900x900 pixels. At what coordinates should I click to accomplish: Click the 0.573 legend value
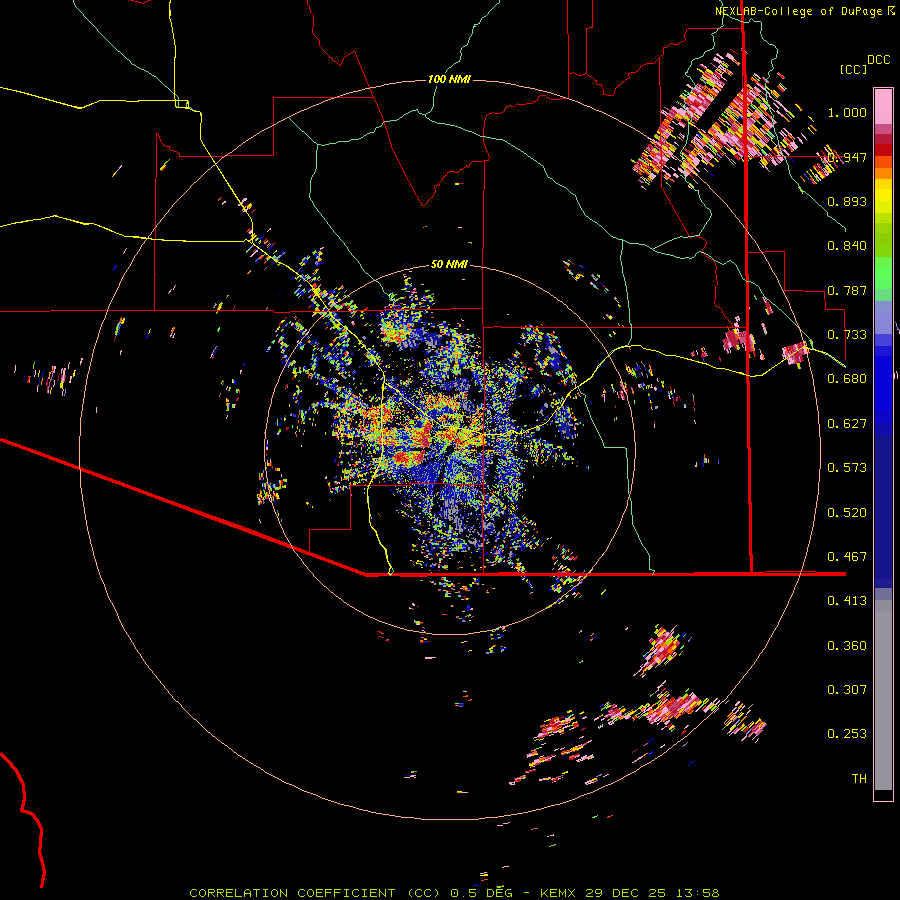pyautogui.click(x=847, y=468)
